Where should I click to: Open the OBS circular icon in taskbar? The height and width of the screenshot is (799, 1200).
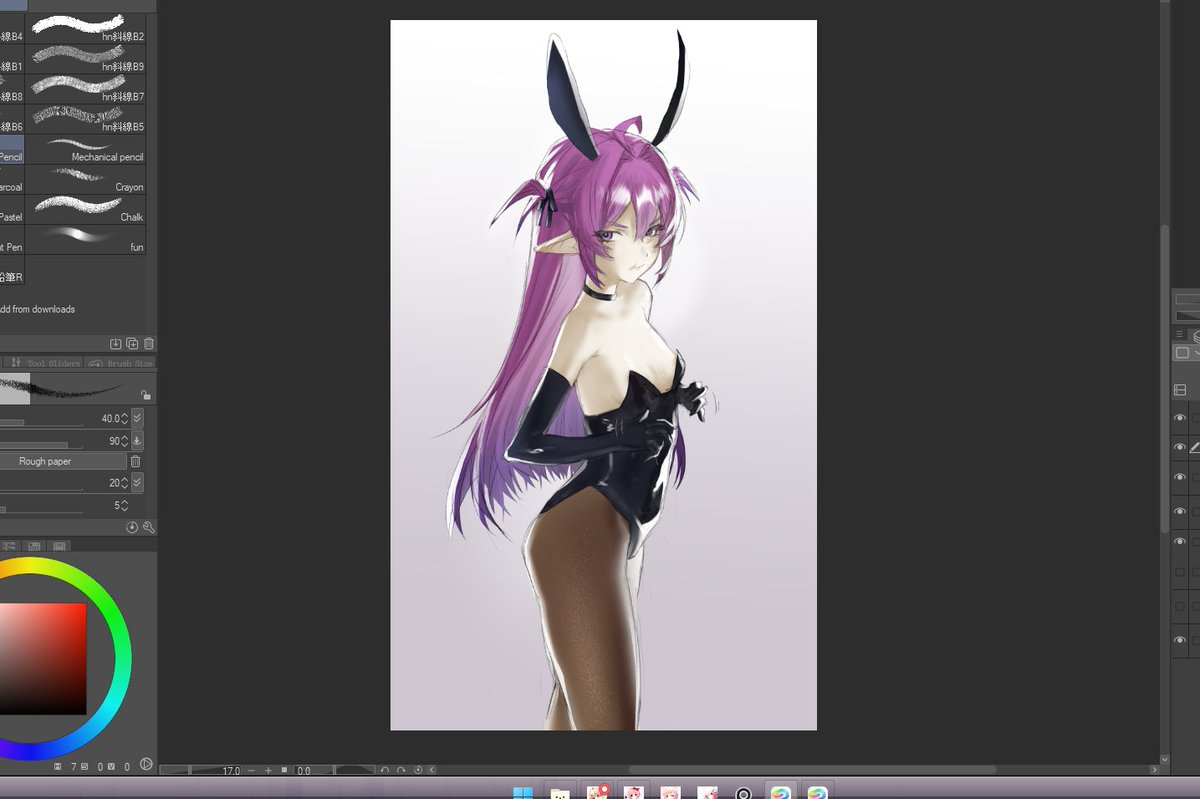click(x=743, y=793)
